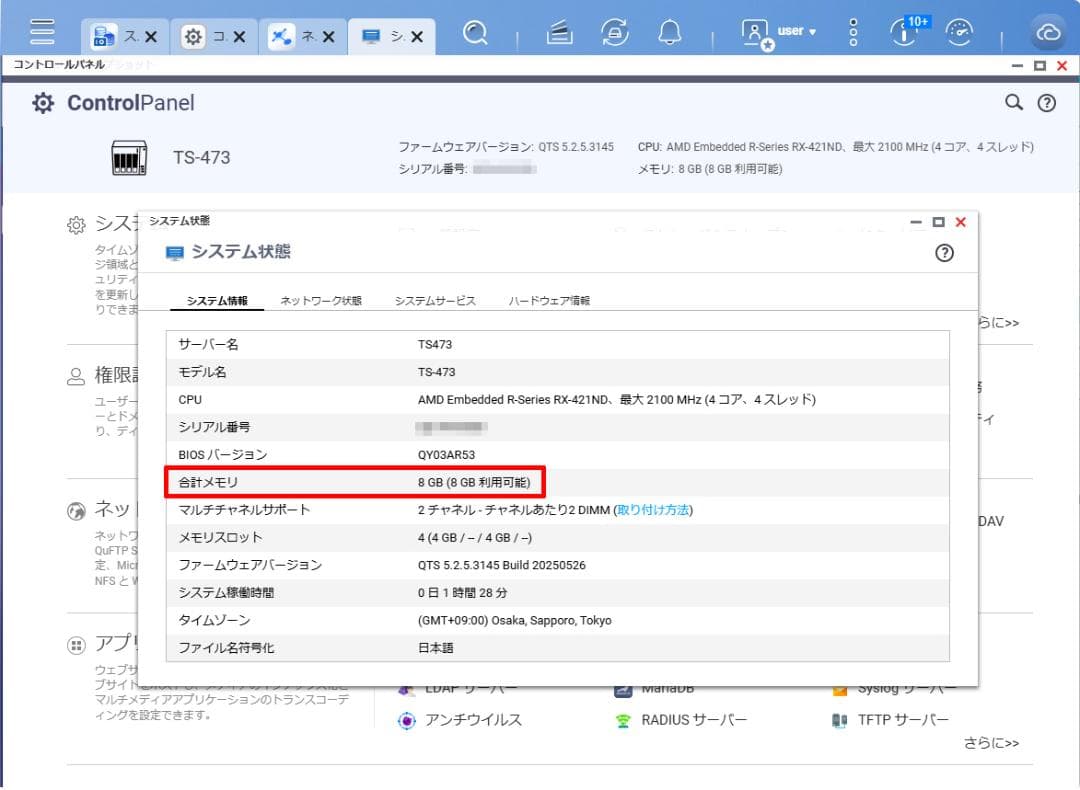Click the TFTP サーバー link
This screenshot has height=790, width=1080.
(902, 720)
